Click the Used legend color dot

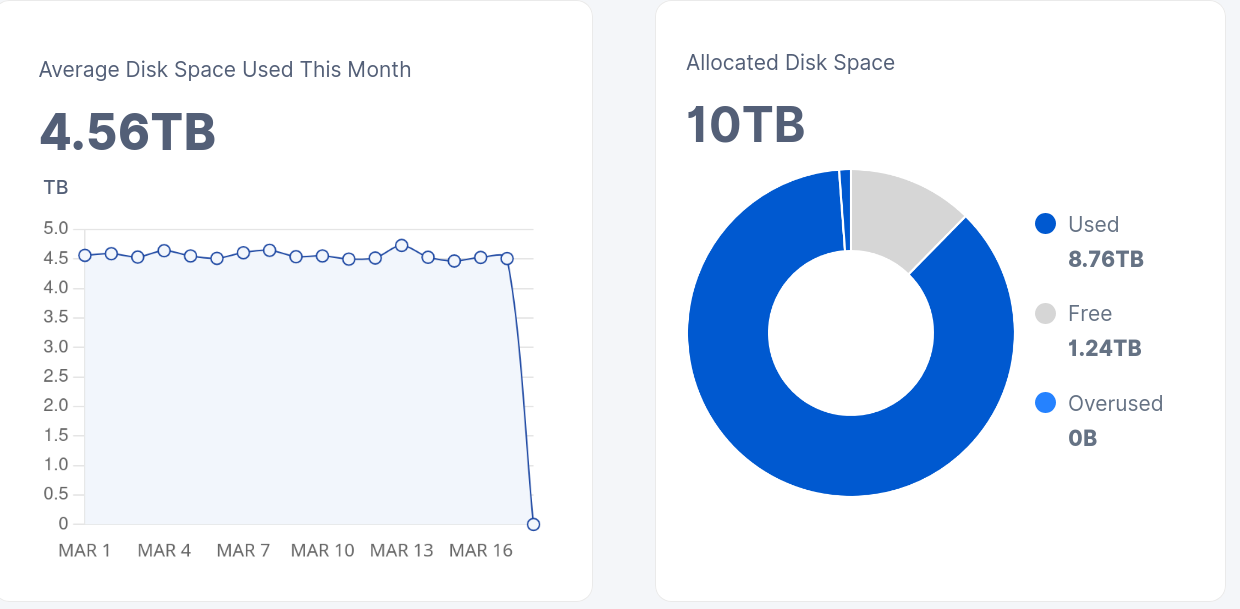(x=1045, y=224)
